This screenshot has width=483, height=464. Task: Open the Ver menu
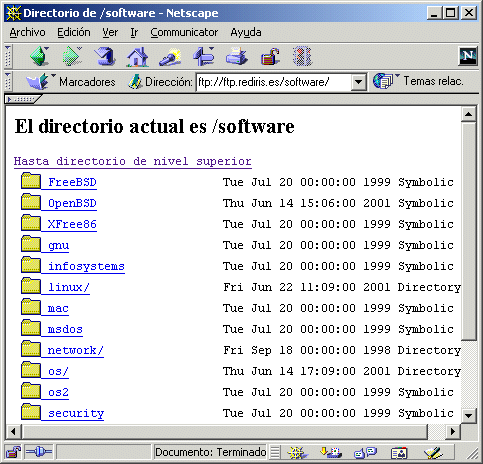110,32
